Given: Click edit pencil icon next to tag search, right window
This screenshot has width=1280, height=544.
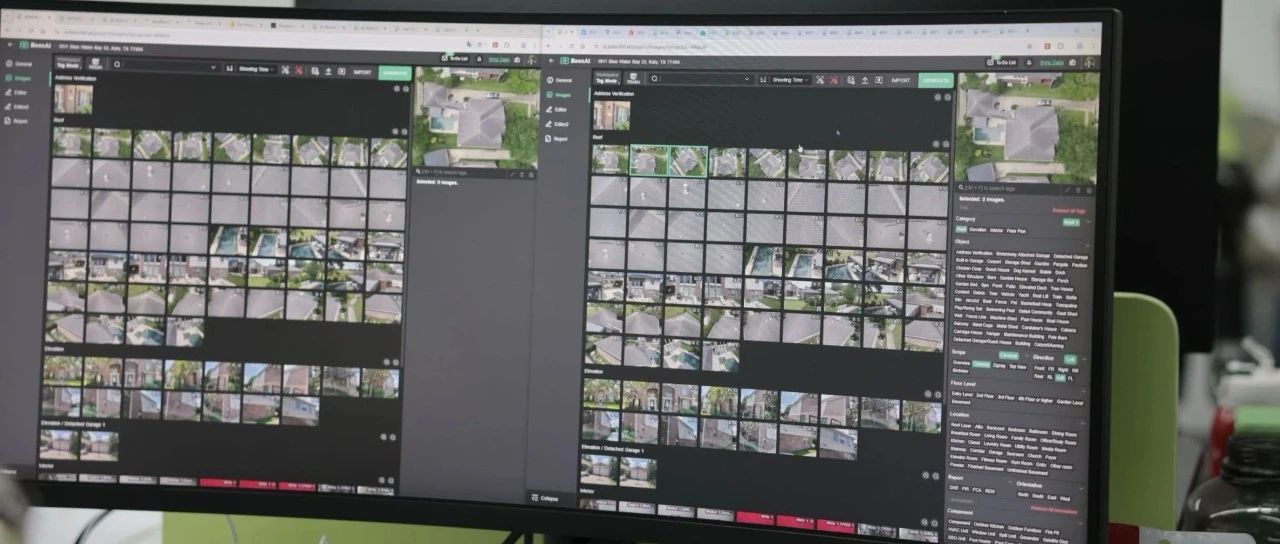Looking at the screenshot, I should click(1066, 189).
